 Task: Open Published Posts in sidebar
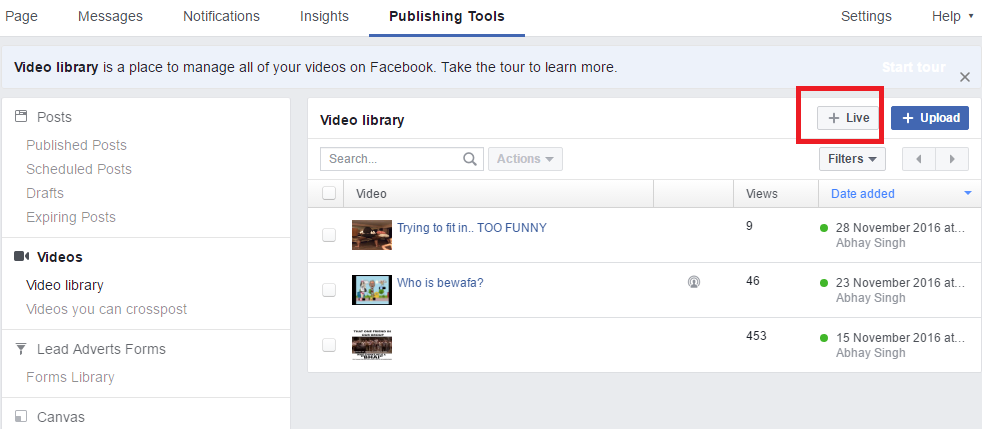(x=76, y=145)
